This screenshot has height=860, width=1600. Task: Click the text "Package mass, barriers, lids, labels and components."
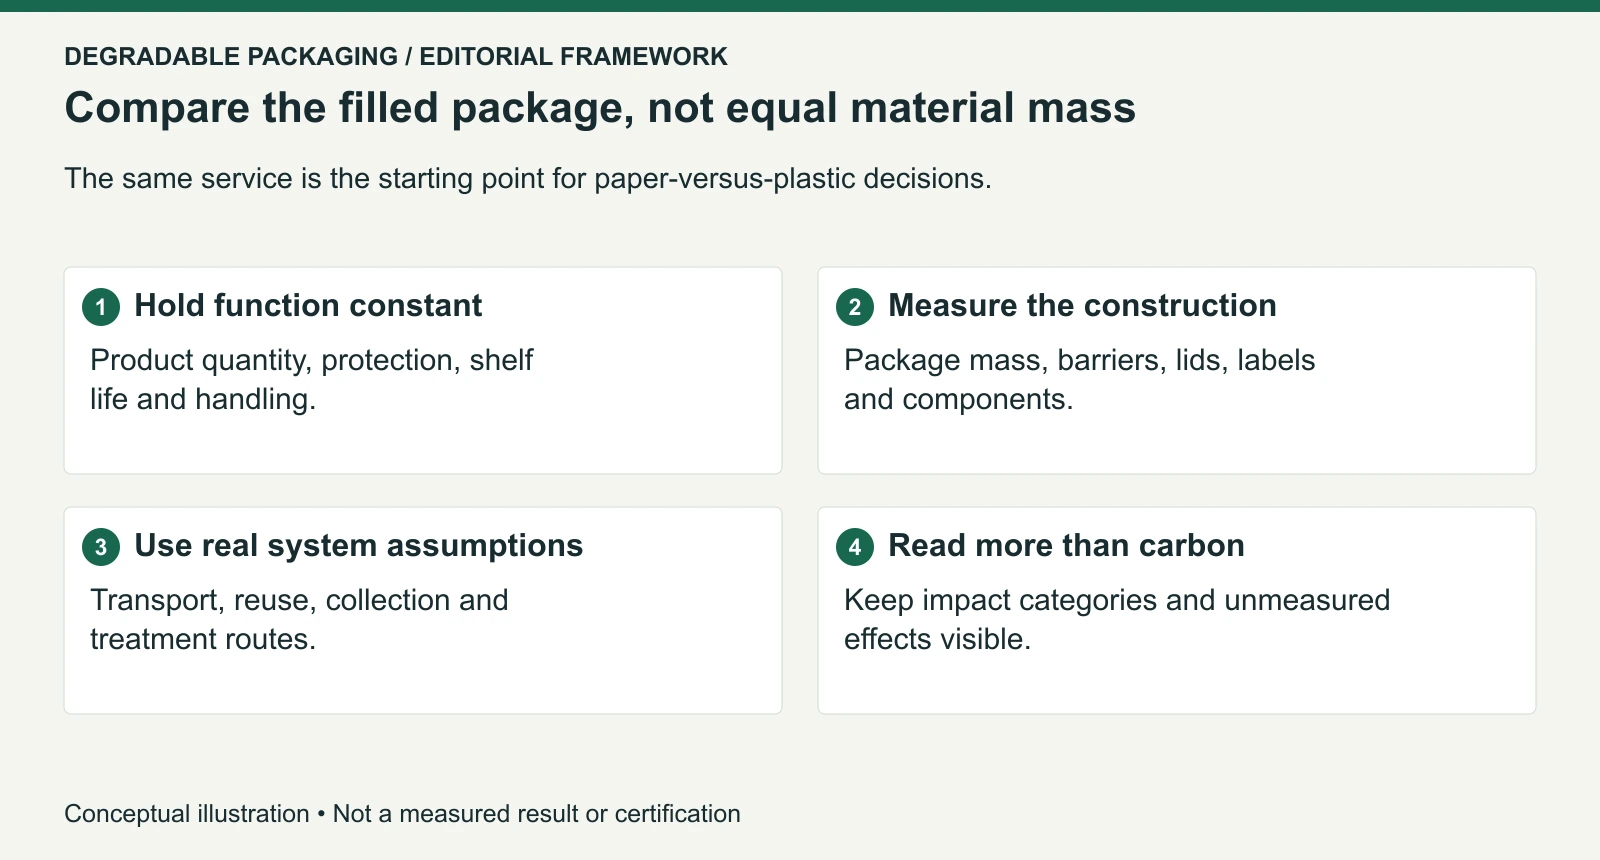[1080, 379]
